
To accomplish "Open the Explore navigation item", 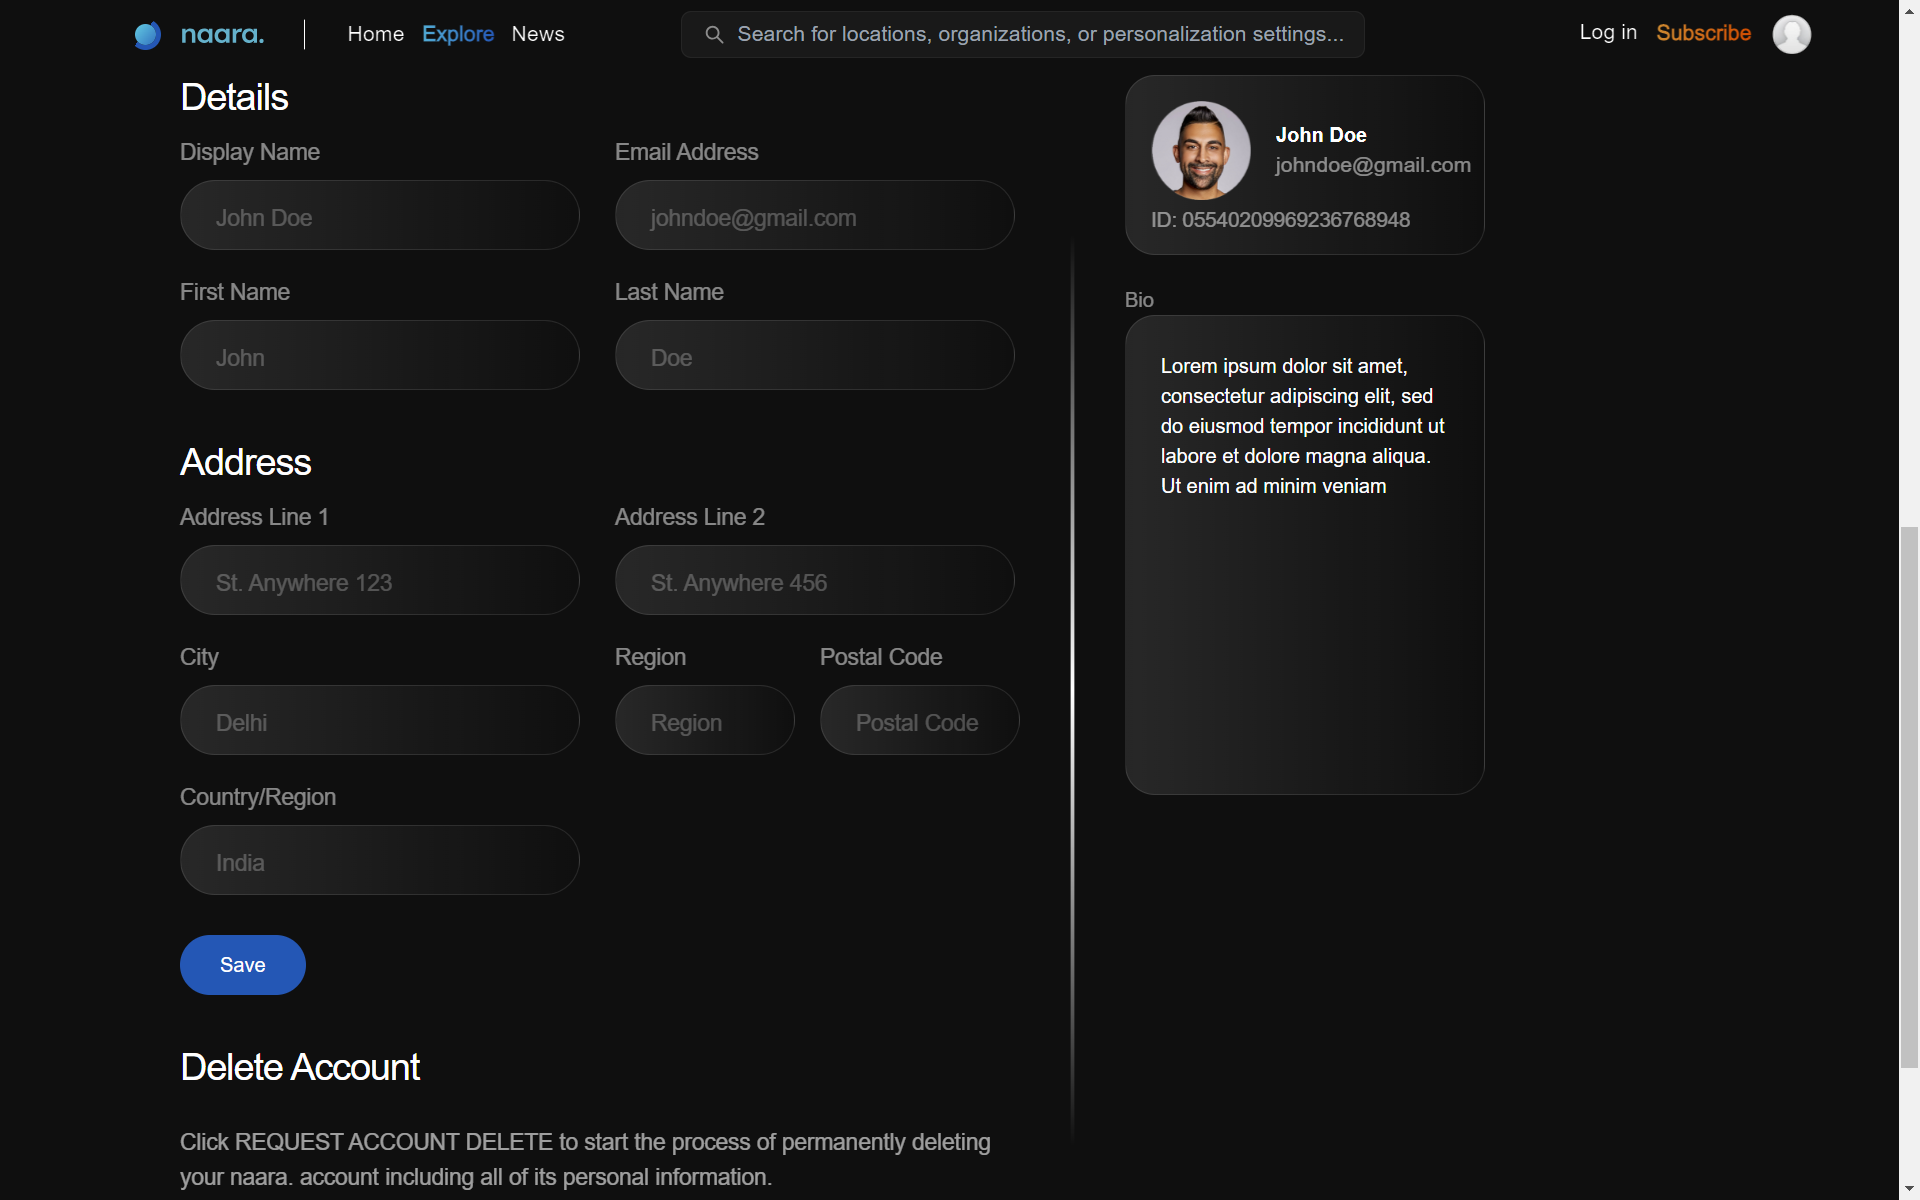I will [457, 34].
